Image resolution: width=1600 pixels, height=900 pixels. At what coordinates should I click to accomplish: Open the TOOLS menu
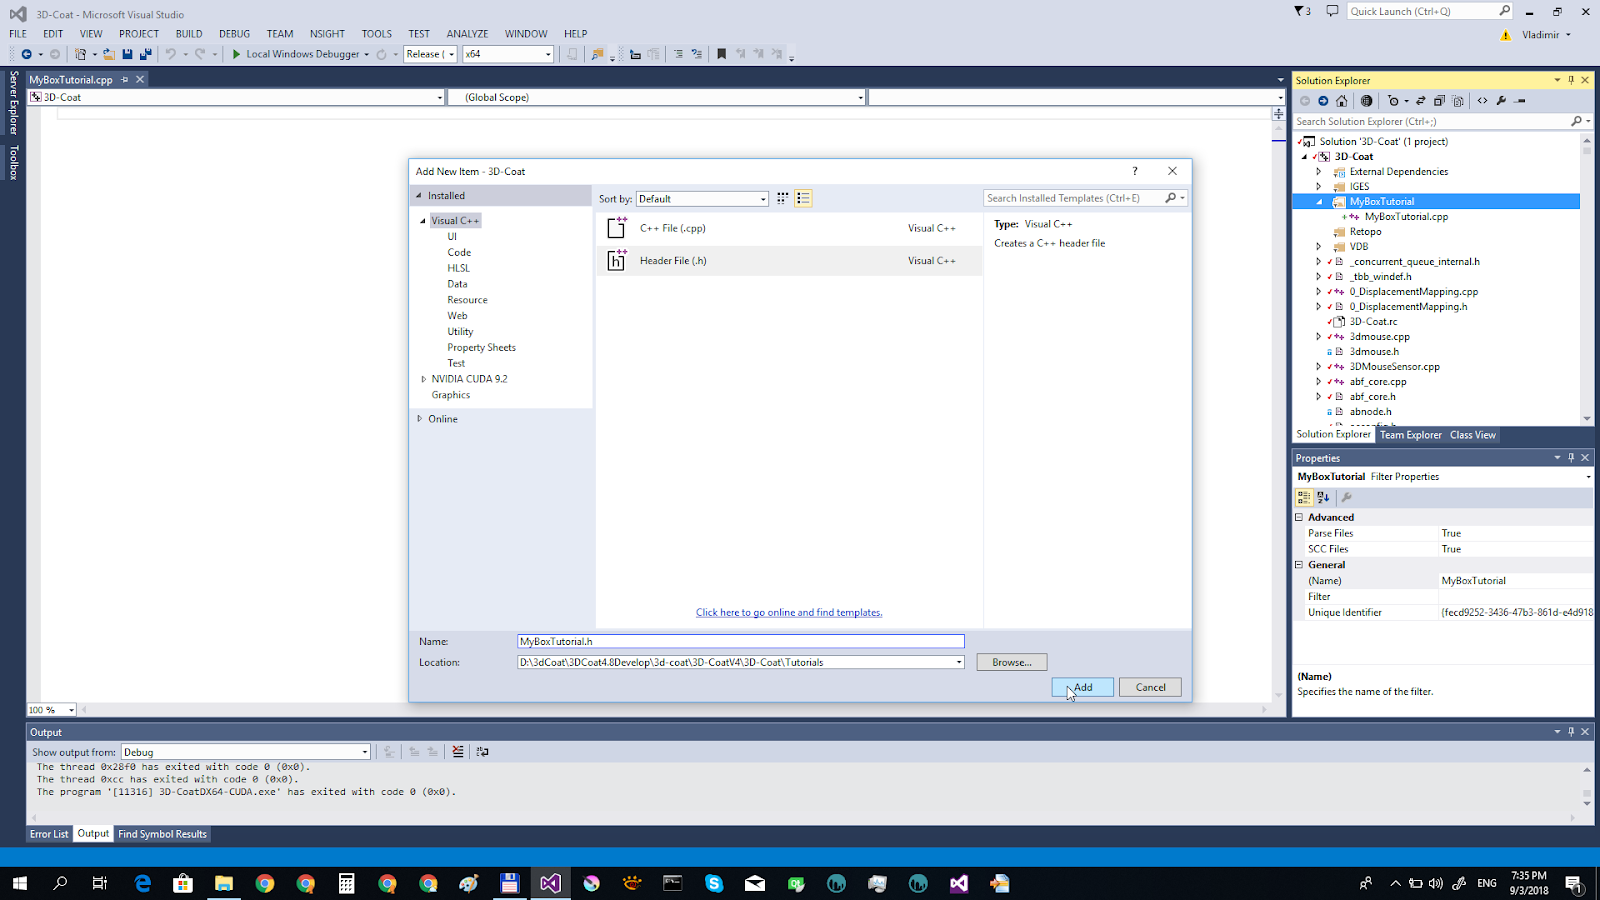point(377,33)
